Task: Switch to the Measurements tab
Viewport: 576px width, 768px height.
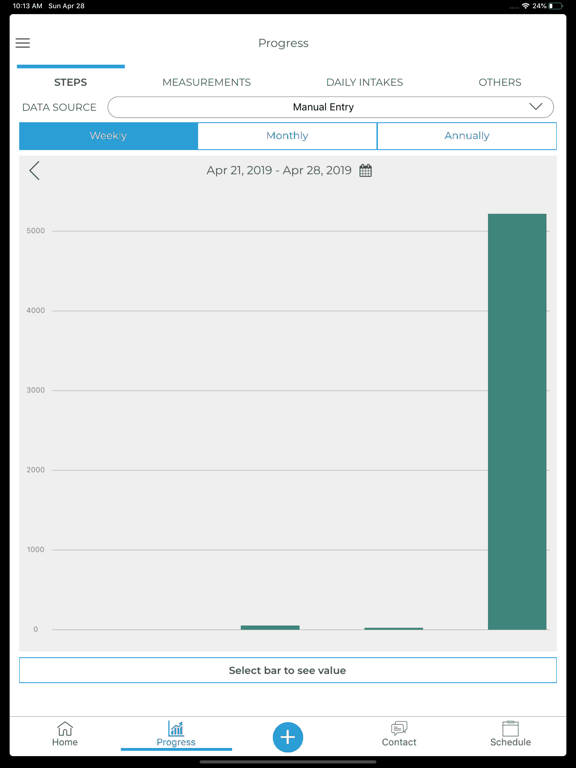Action: click(206, 82)
